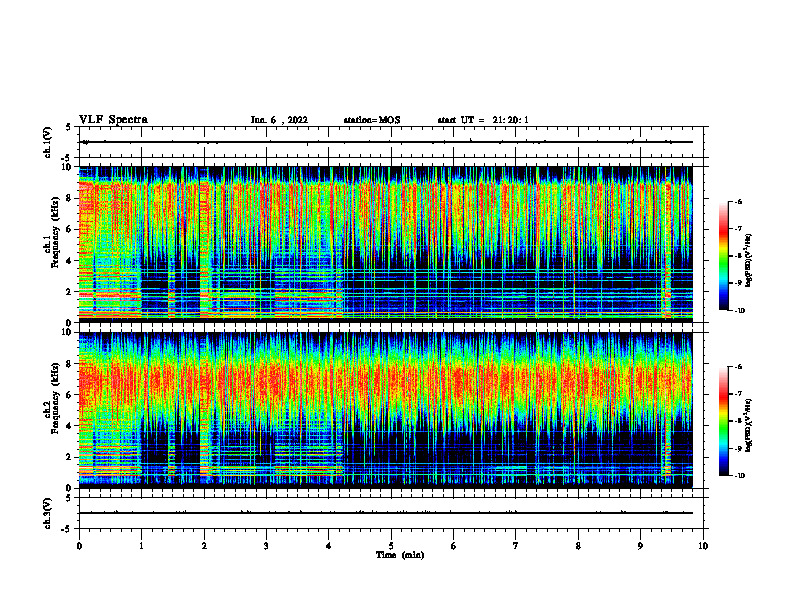Click the "-6" label on ch.2 color bar
792x612 pixels.
pos(738,367)
